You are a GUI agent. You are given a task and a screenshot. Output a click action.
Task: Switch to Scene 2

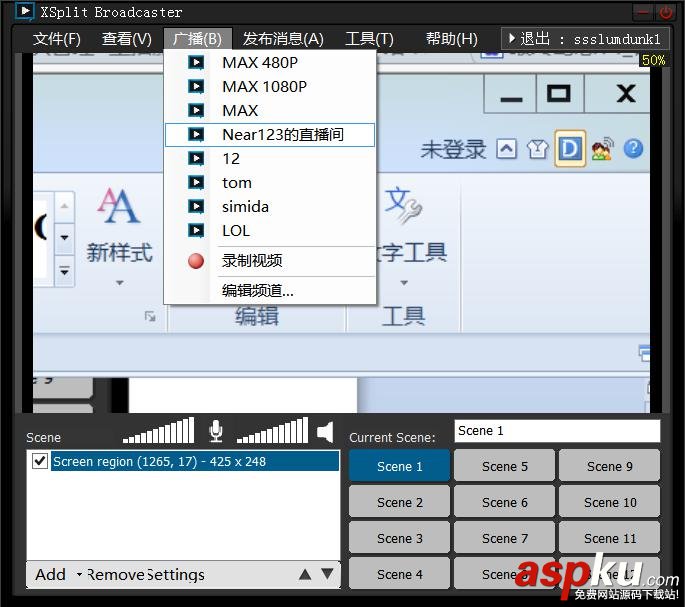399,503
